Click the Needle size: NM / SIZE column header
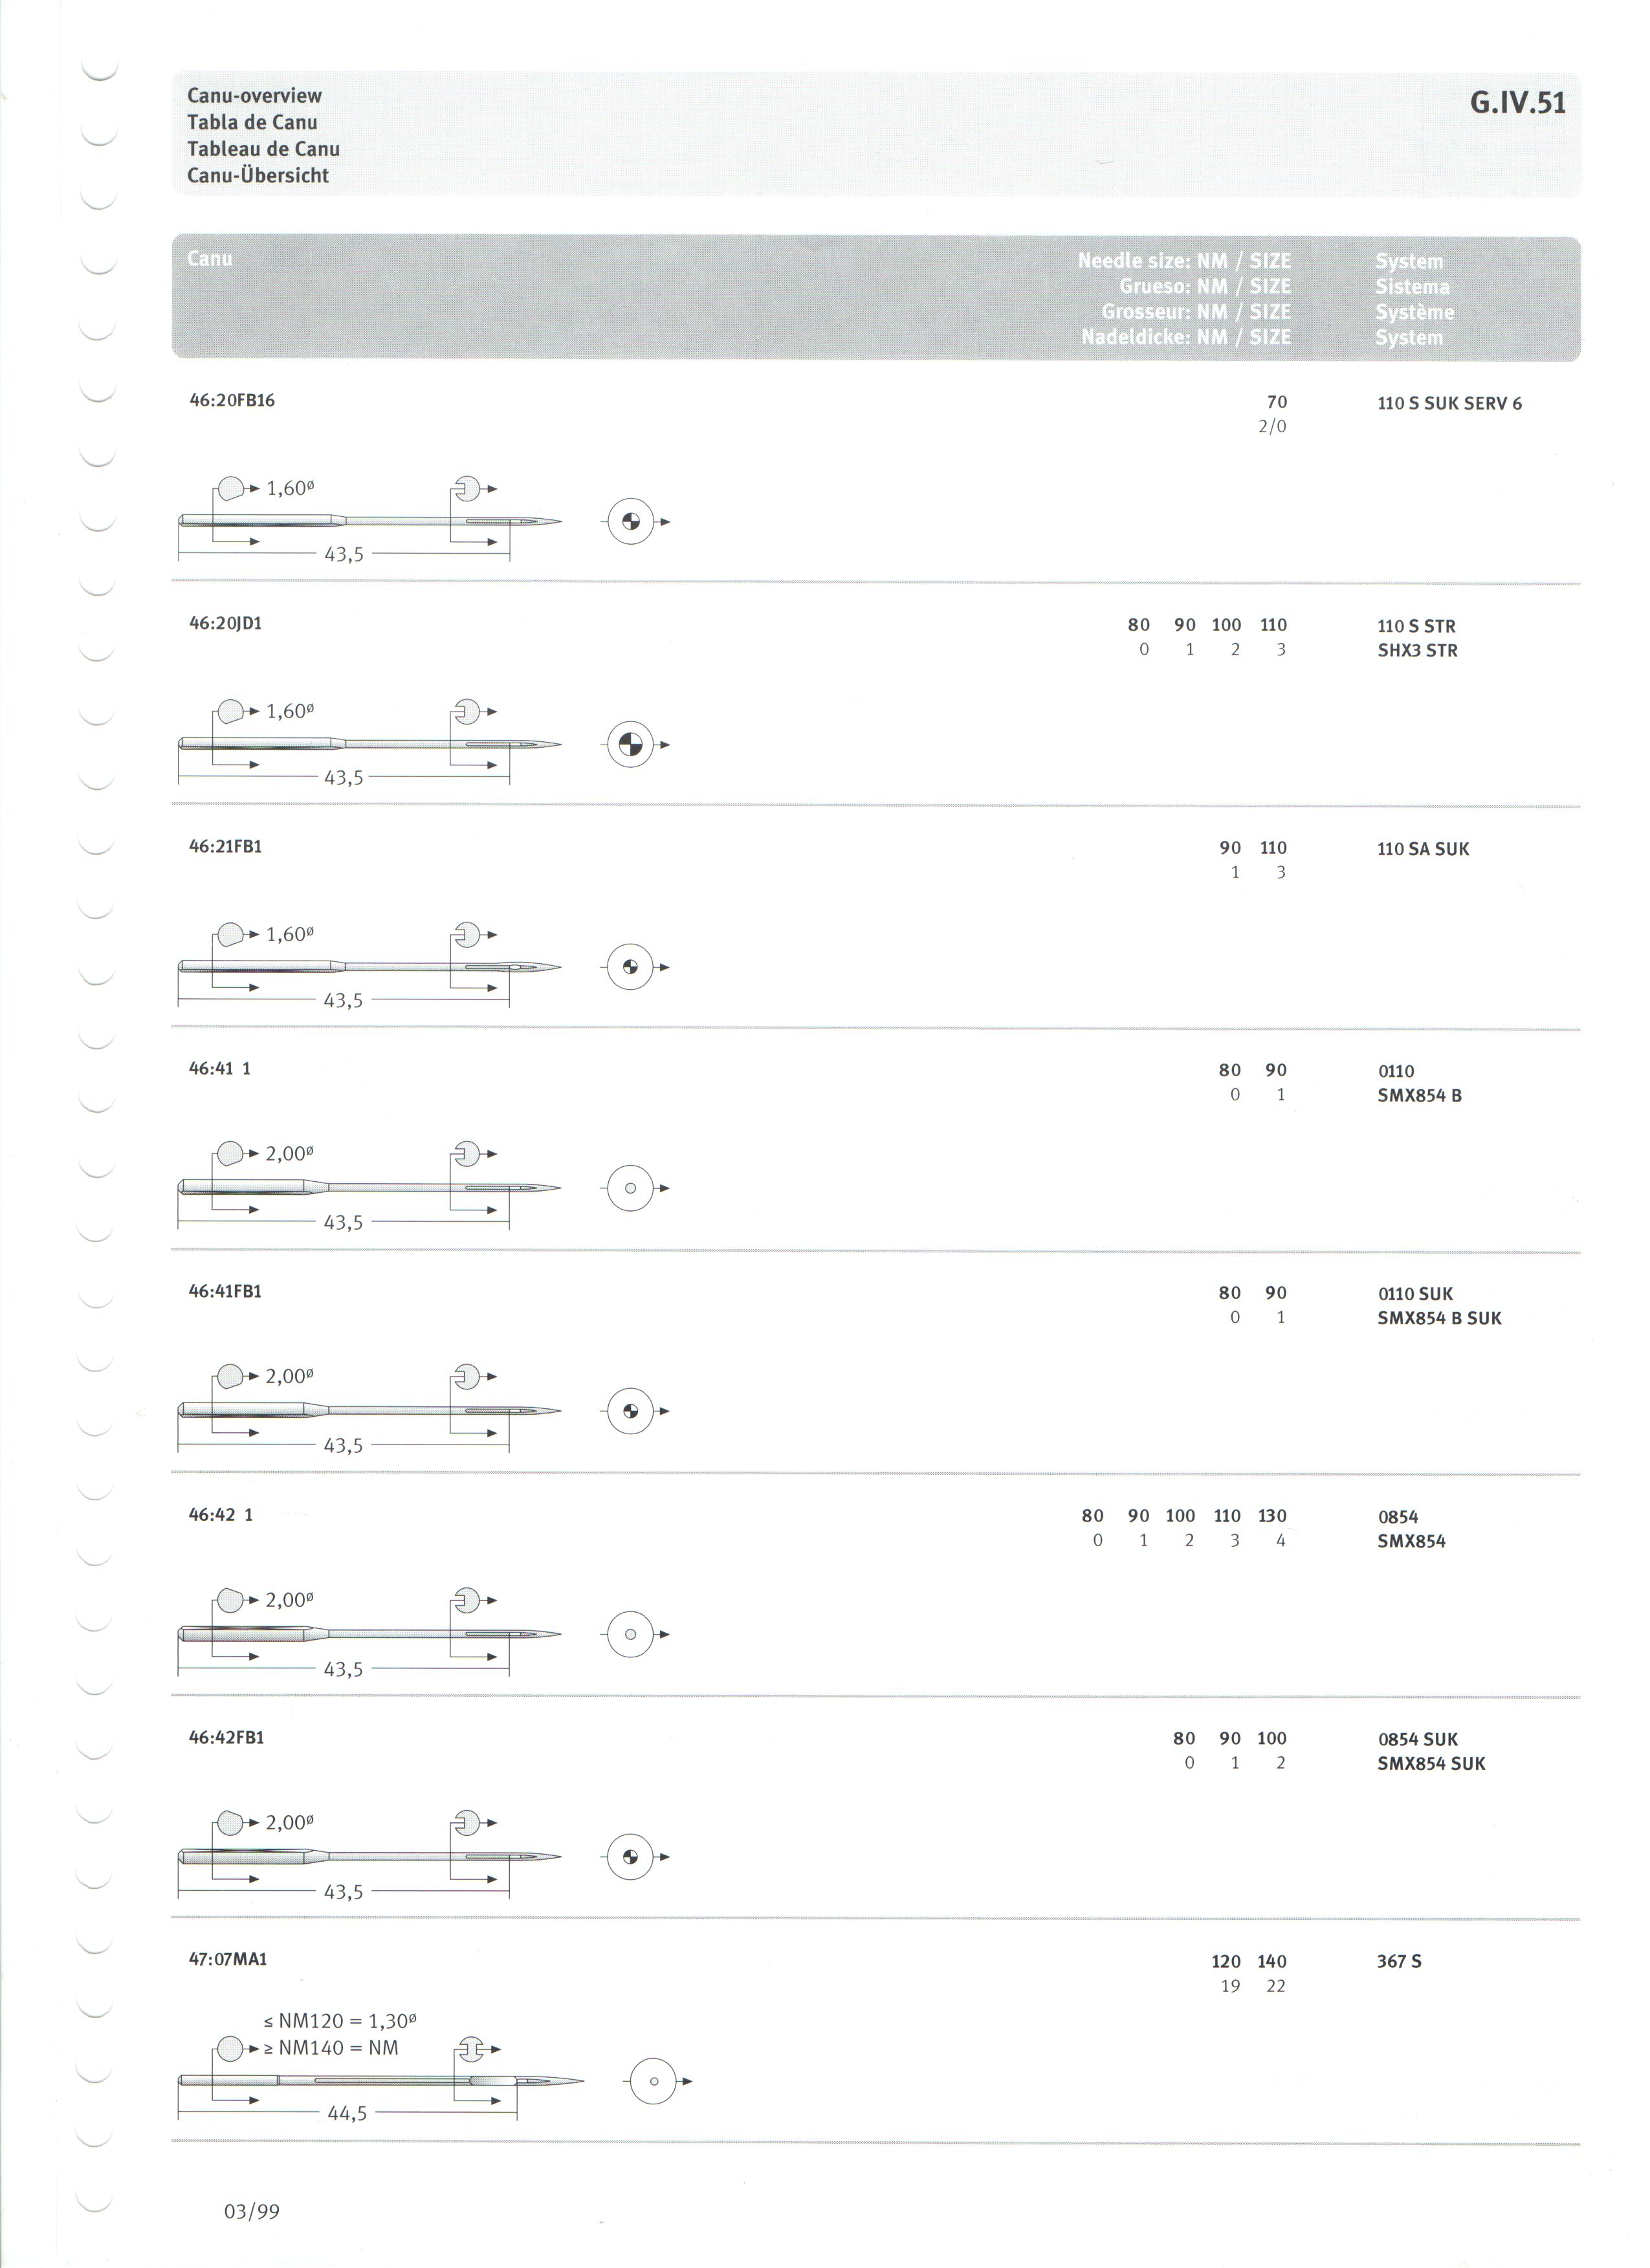Viewport: 1650px width, 2268px height. click(x=1184, y=261)
